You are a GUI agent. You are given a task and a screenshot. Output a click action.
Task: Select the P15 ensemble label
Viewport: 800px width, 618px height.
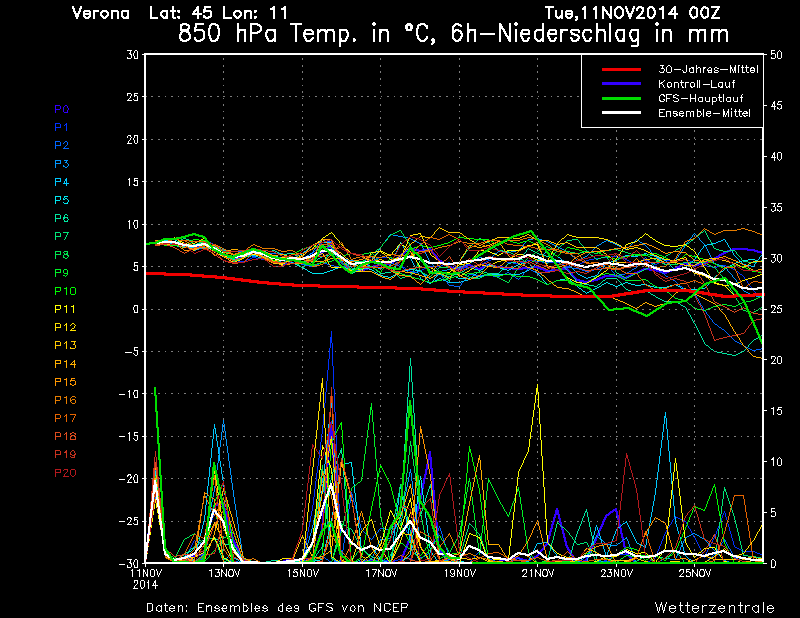[x=65, y=382]
